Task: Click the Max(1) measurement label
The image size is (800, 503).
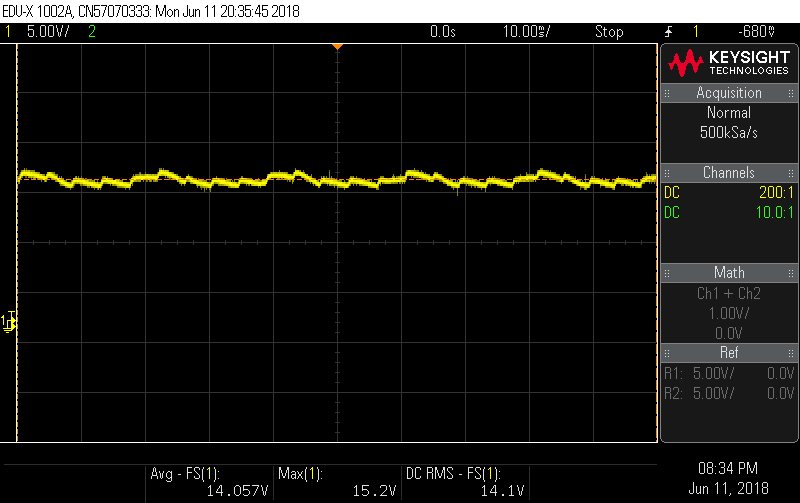Action: click(x=301, y=474)
